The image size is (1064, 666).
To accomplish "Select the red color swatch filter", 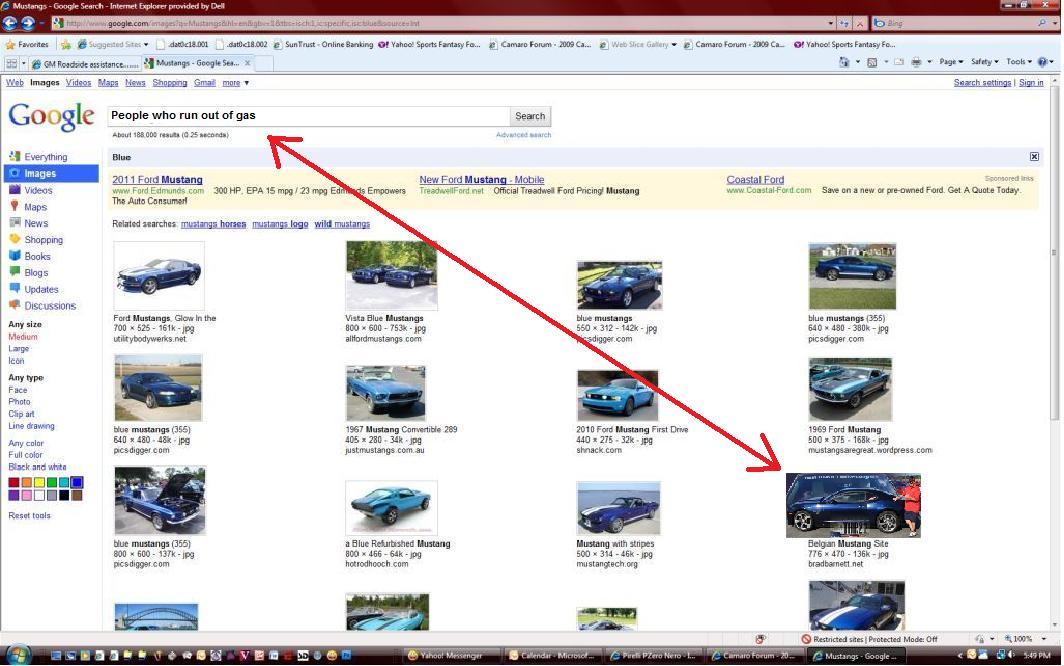I will [14, 483].
